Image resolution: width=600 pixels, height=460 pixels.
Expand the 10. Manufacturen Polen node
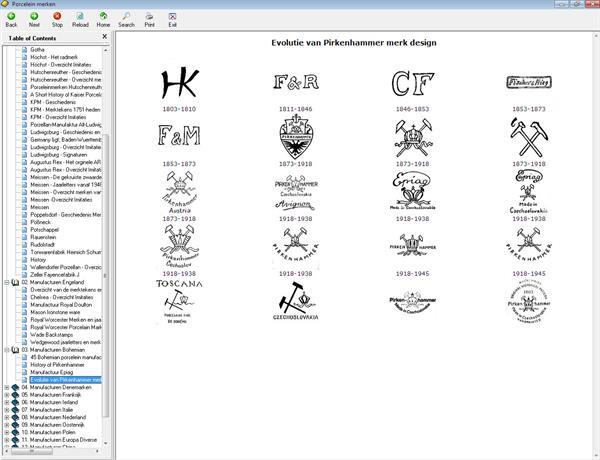click(7, 432)
